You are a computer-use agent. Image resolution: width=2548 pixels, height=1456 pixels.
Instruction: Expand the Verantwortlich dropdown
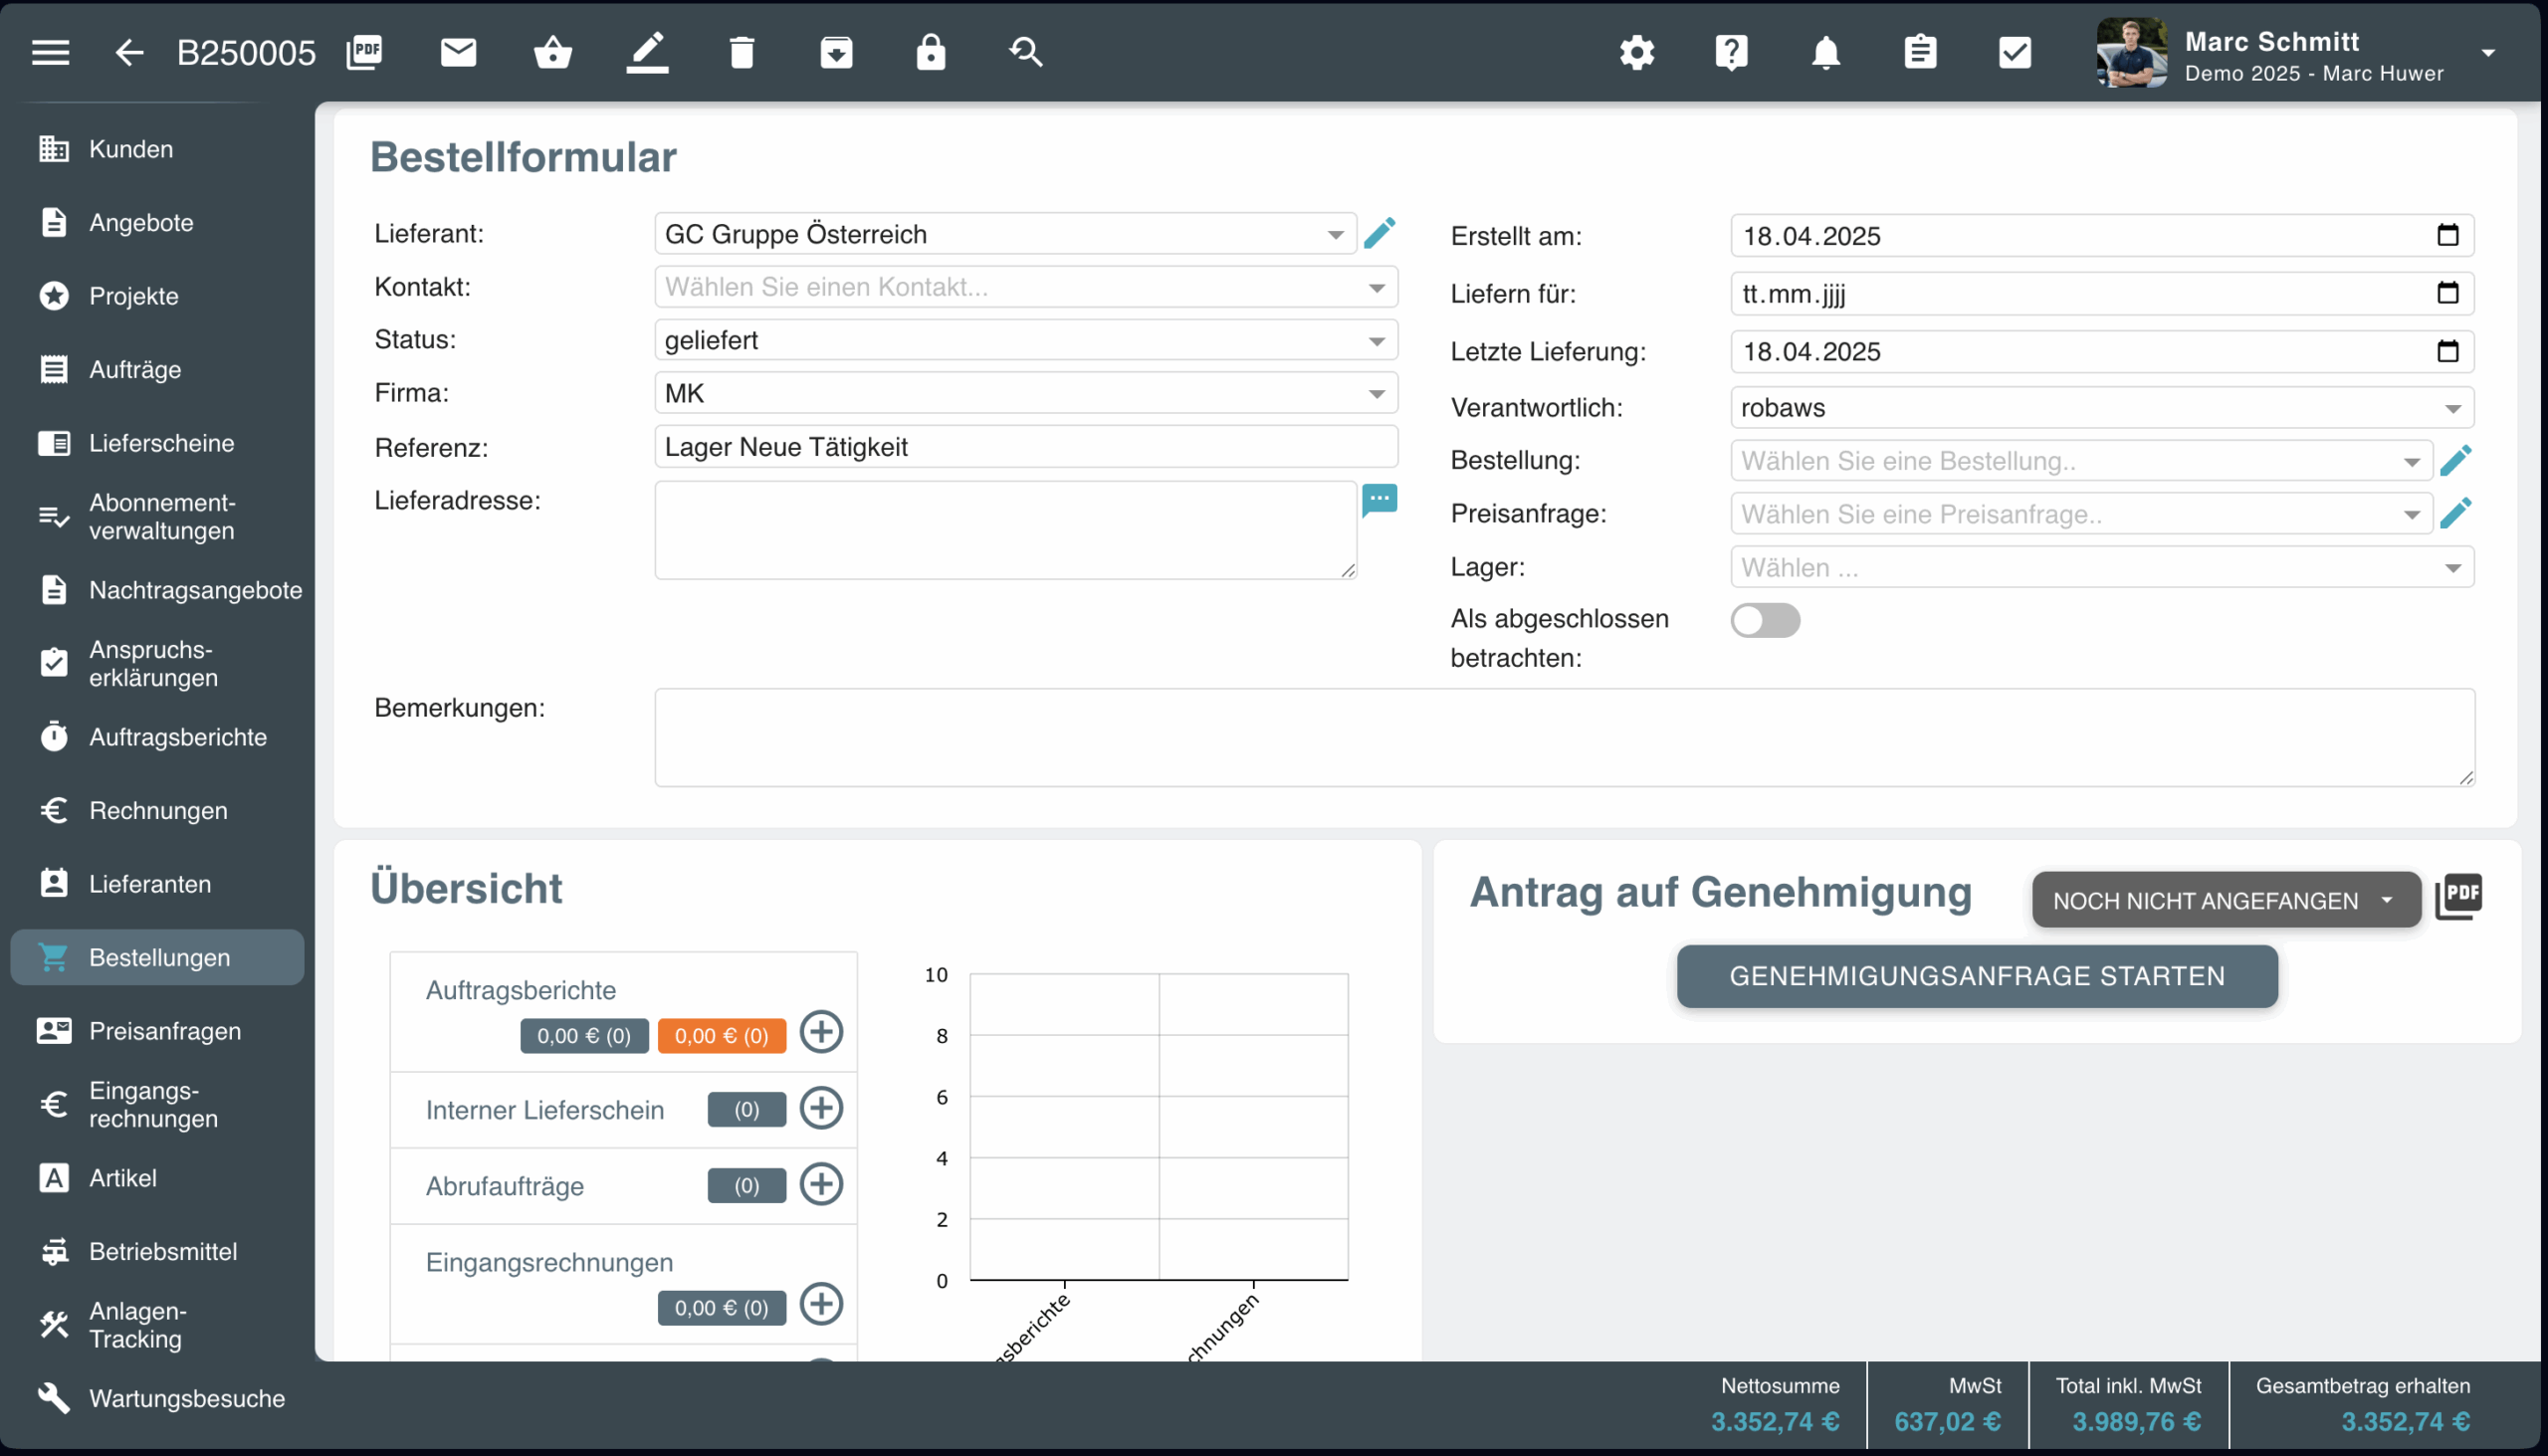(2101, 408)
